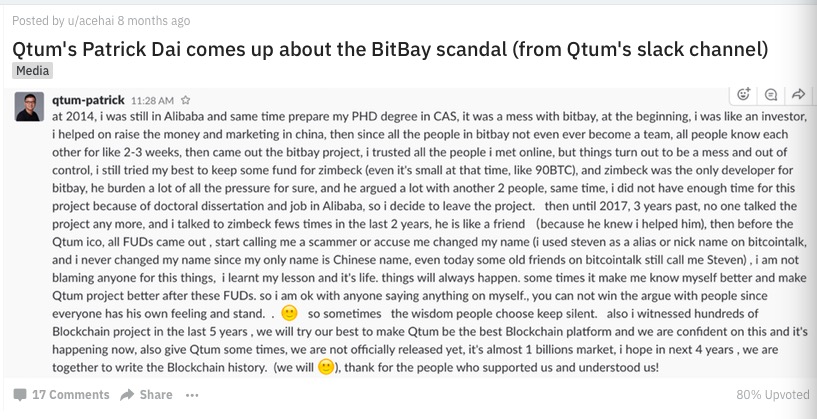
Task: Click the 11:28 AM timestamp
Action: [152, 101]
